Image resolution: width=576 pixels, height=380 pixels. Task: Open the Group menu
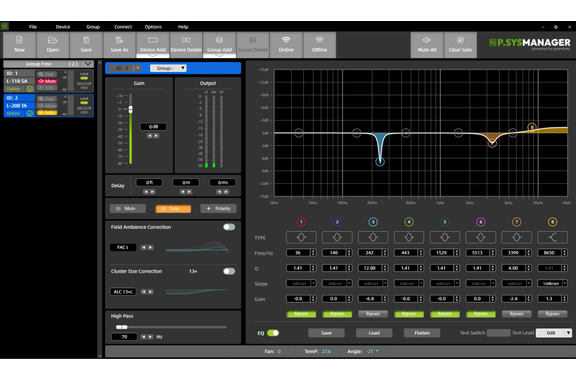pos(93,27)
